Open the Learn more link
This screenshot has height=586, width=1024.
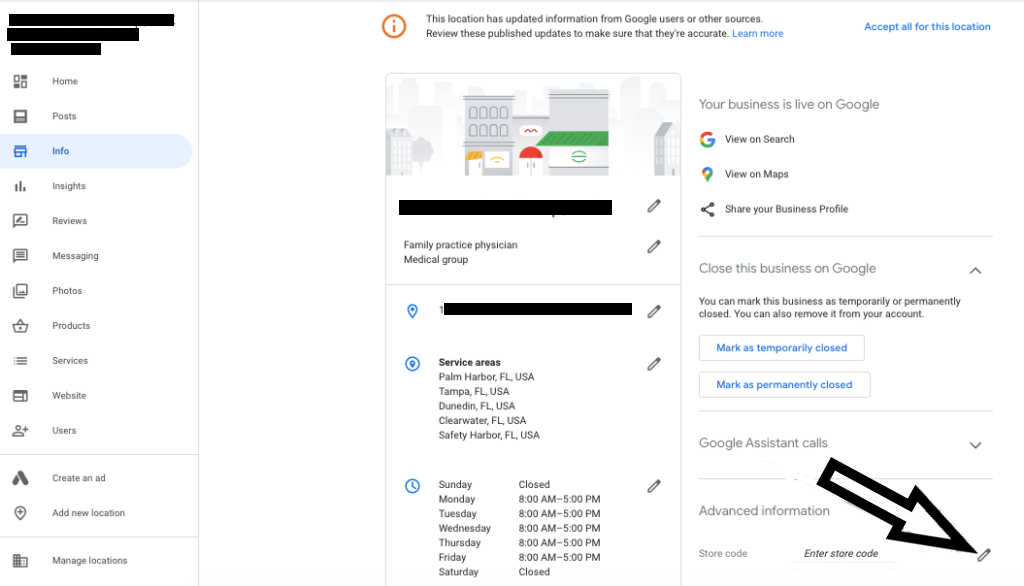click(758, 33)
